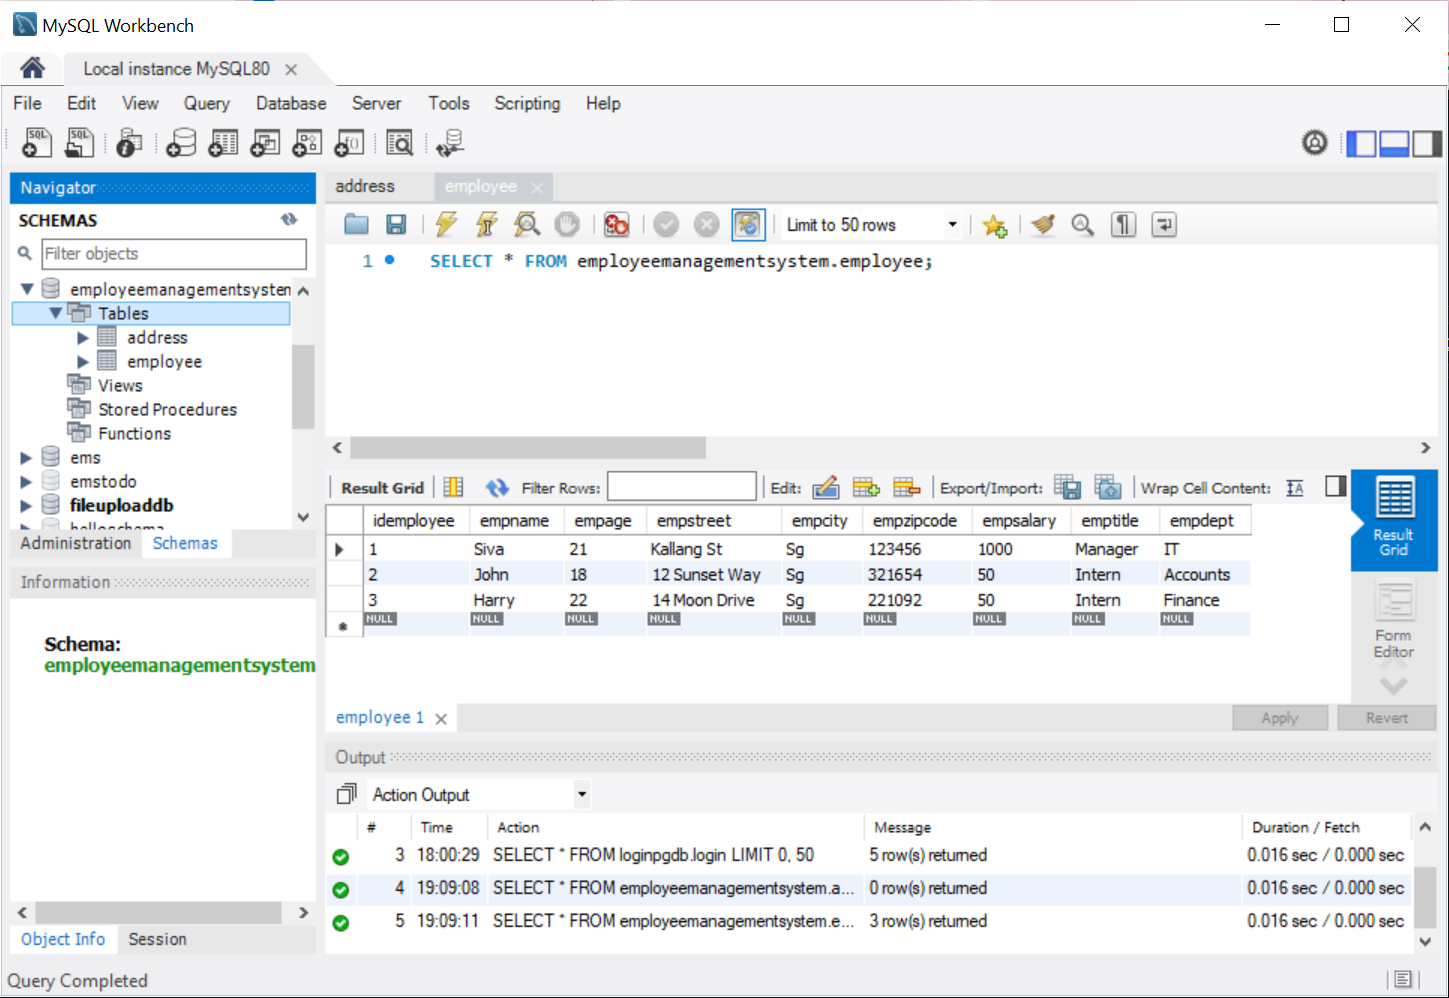Export result grid records to external file
Image resolution: width=1449 pixels, height=998 pixels.
point(1067,487)
